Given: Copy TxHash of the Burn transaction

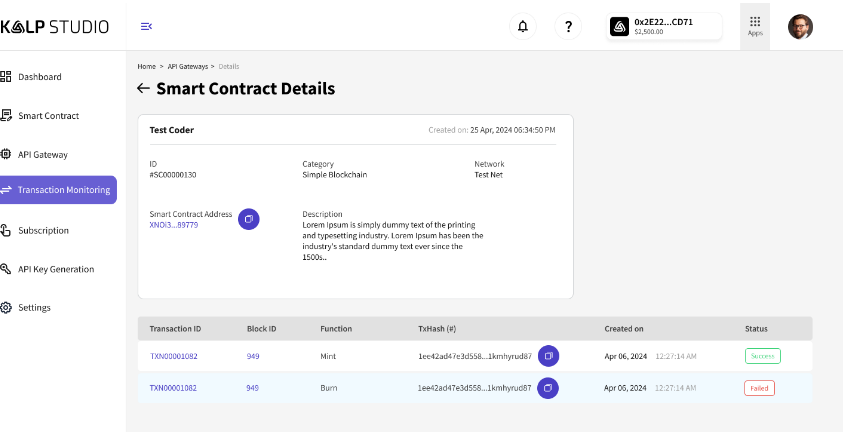Looking at the screenshot, I should pyautogui.click(x=548, y=388).
